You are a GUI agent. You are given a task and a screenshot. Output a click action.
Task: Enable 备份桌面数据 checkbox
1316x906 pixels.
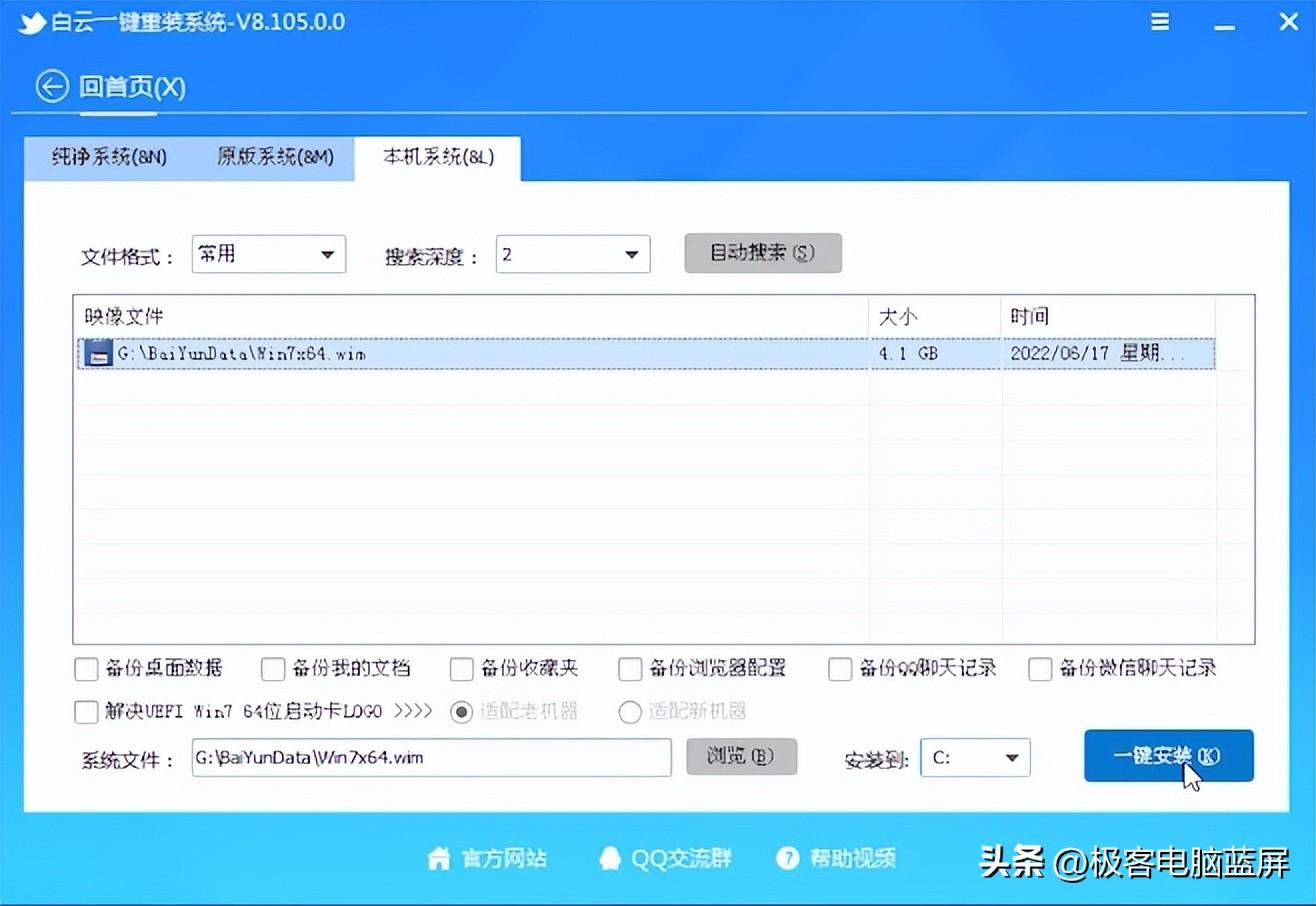tap(87, 669)
